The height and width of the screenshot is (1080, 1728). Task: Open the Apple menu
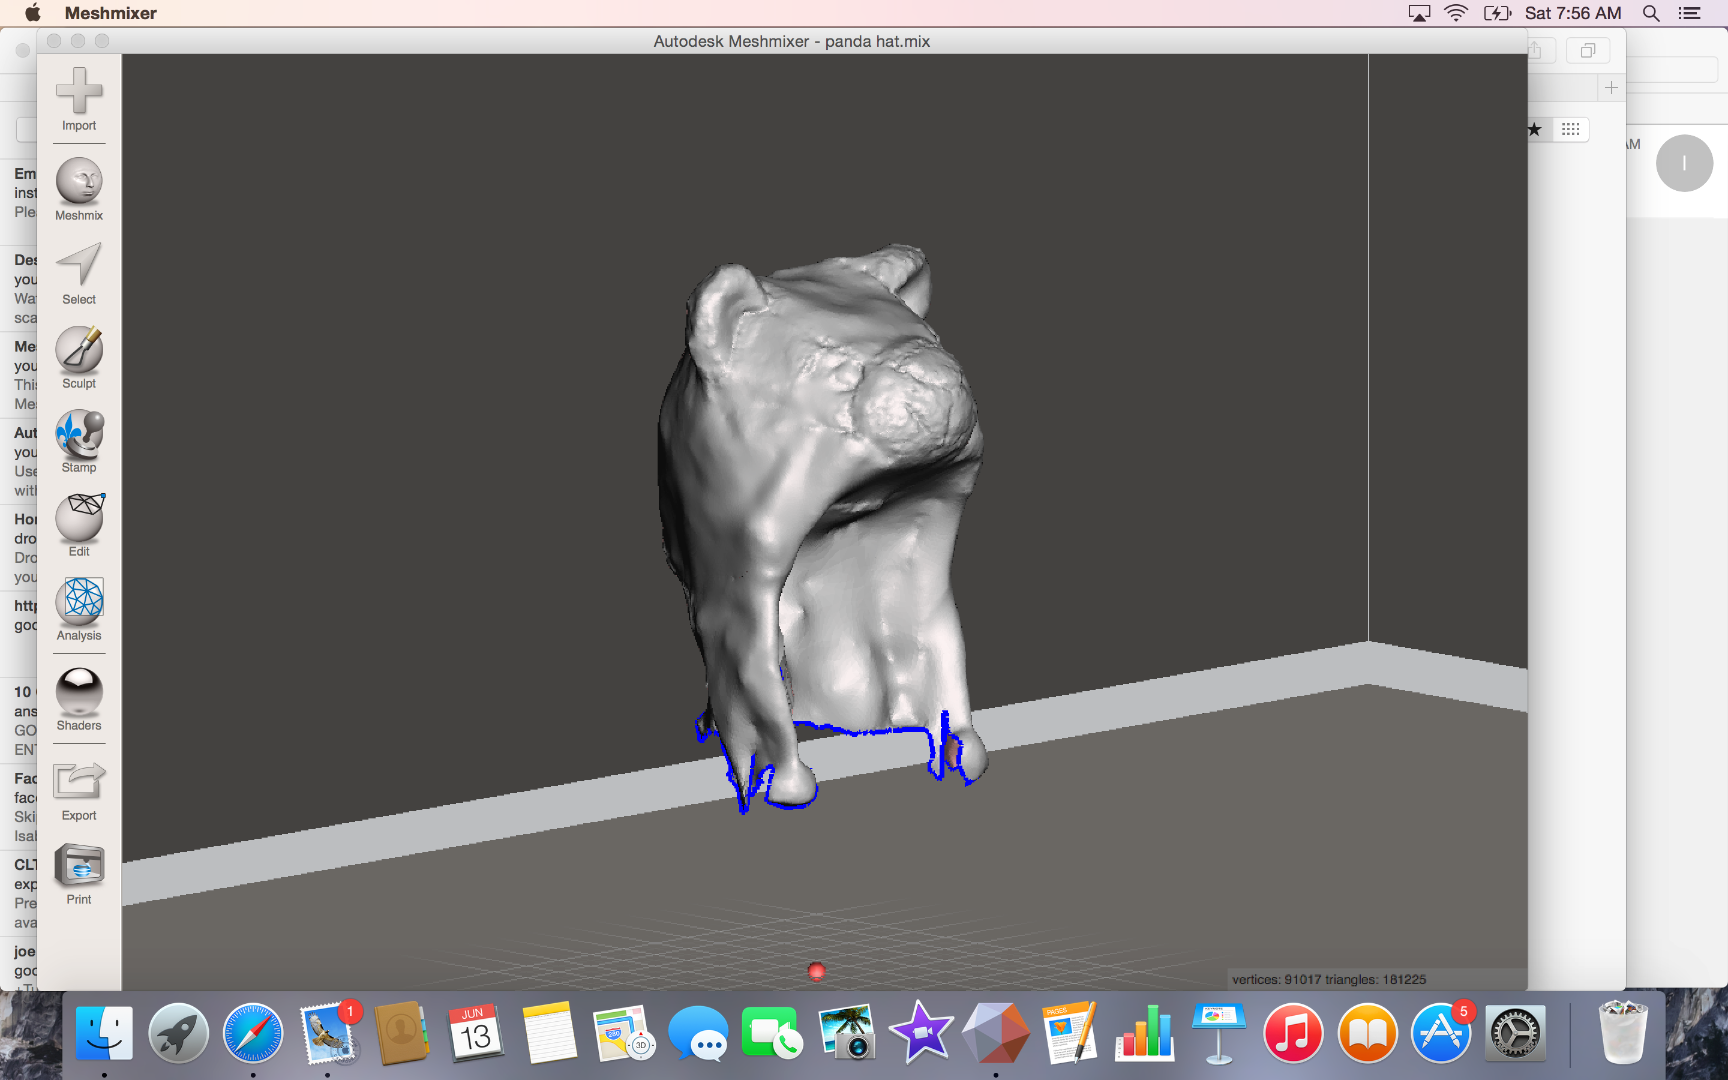(x=33, y=13)
